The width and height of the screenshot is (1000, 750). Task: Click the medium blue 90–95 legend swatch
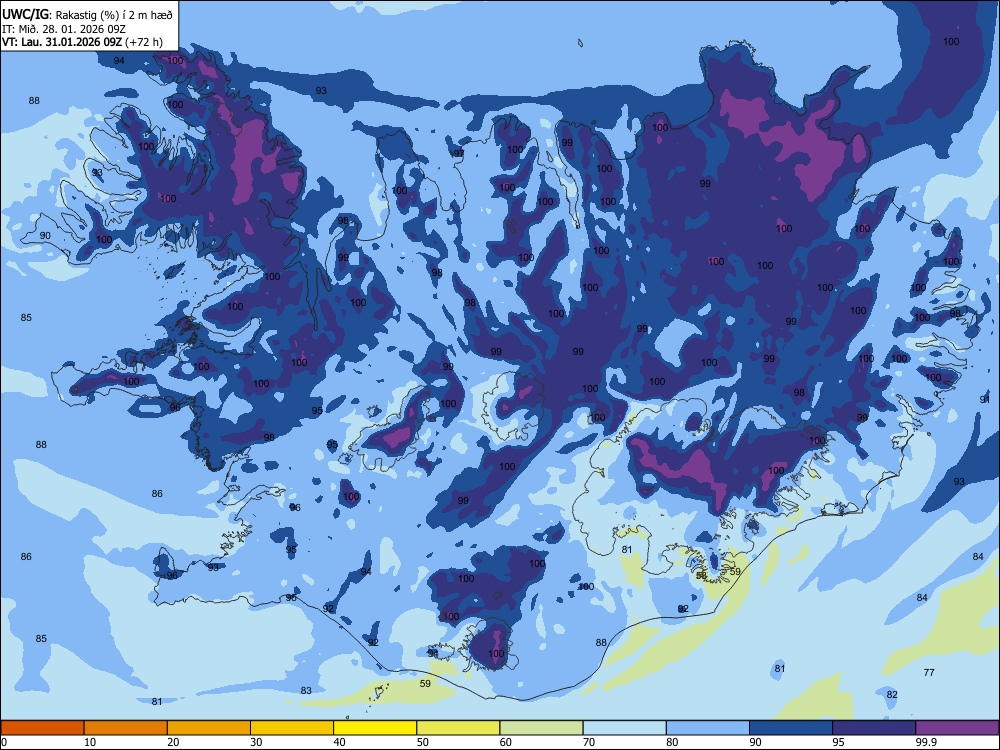[x=791, y=728]
